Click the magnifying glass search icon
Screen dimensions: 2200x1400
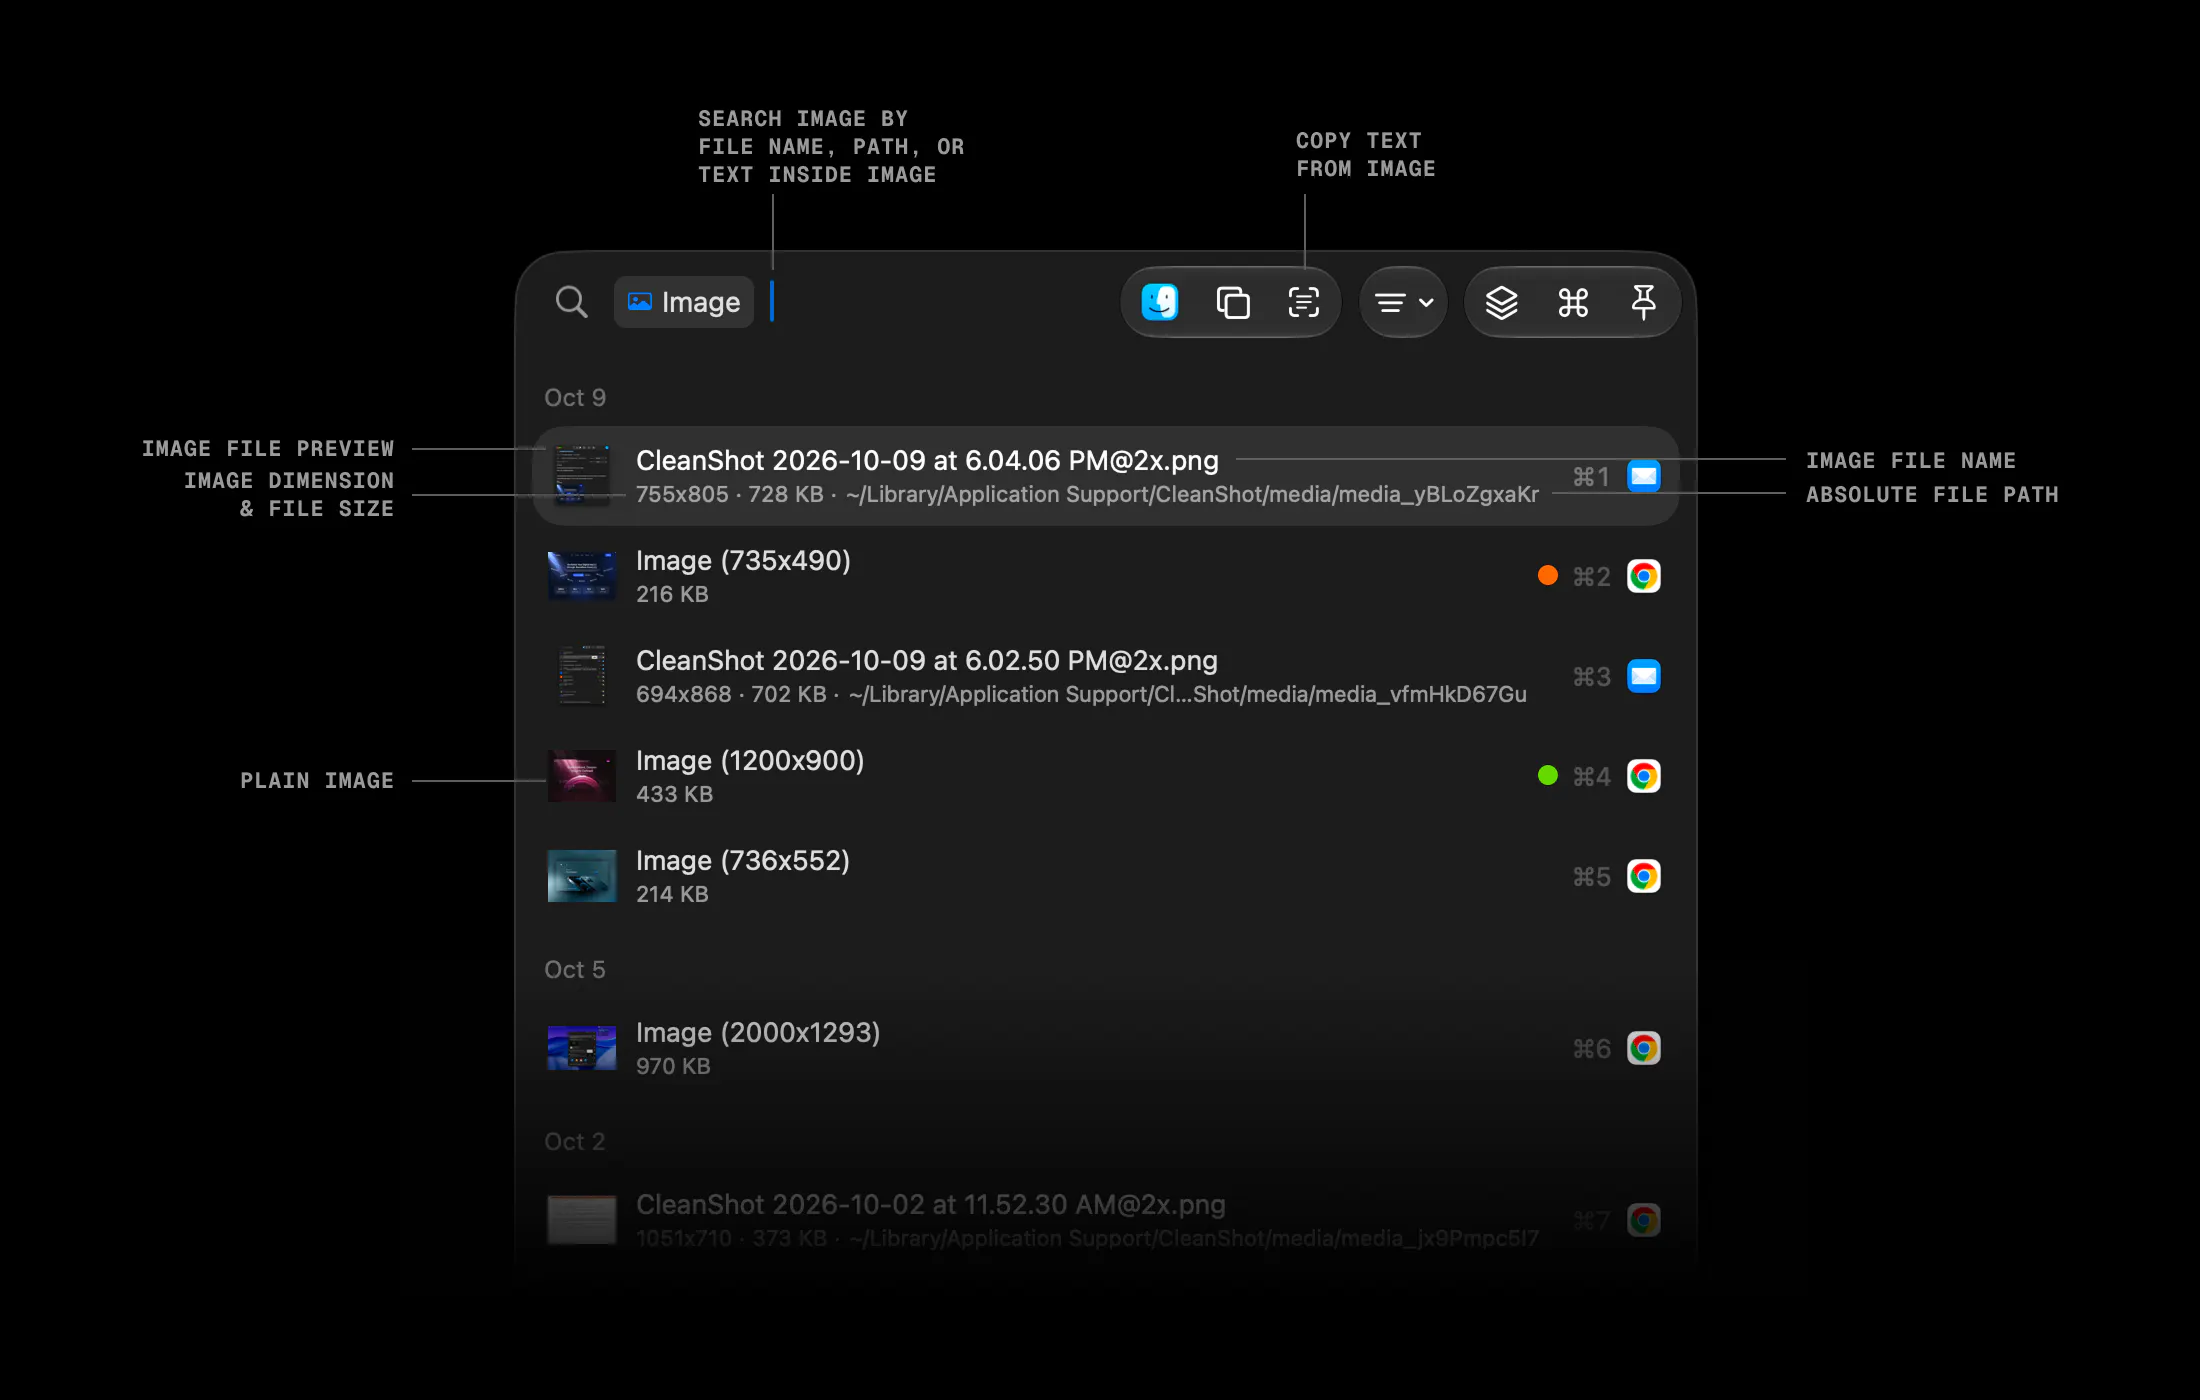(x=571, y=302)
